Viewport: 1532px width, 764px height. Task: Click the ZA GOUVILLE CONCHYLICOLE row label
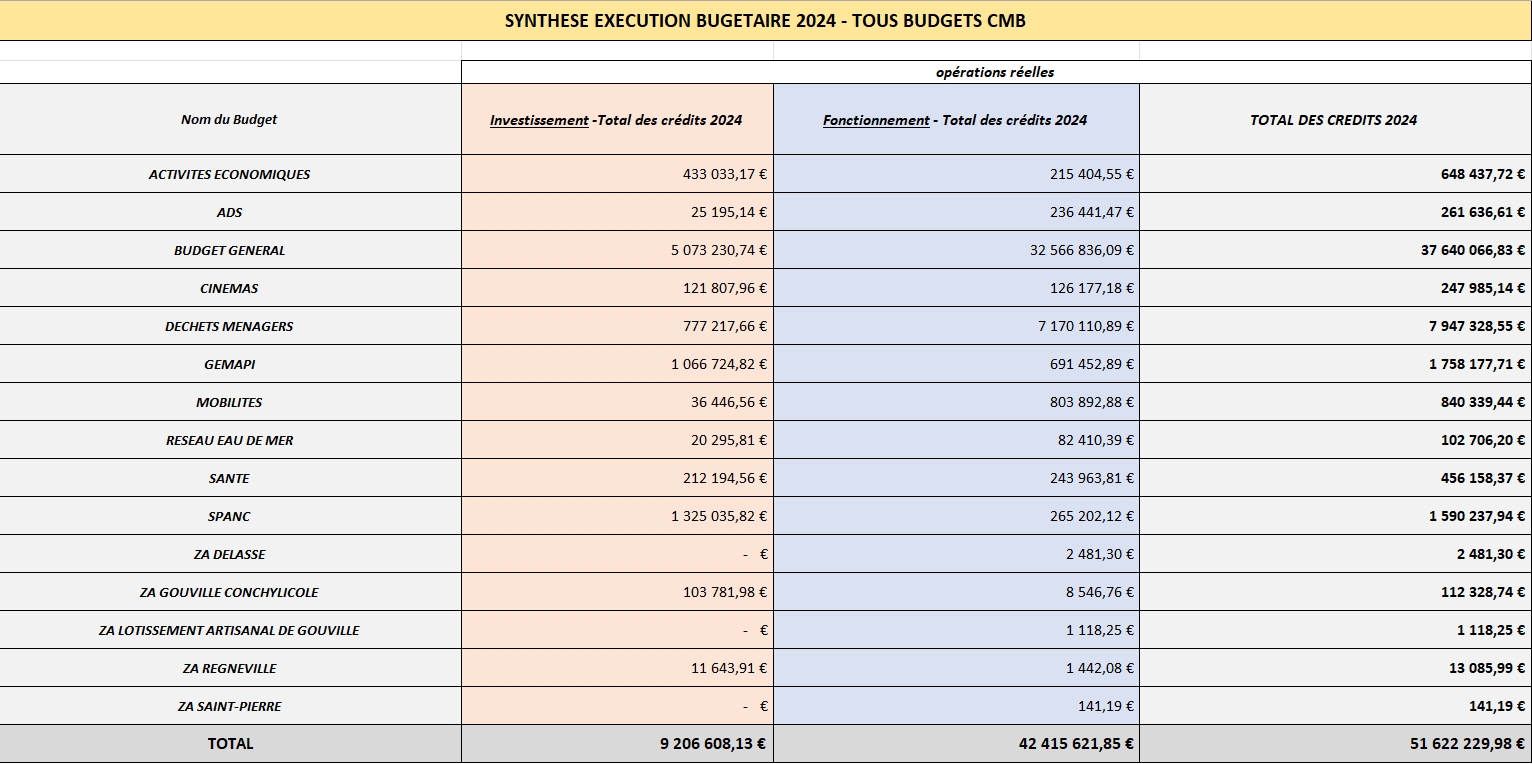tap(229, 592)
